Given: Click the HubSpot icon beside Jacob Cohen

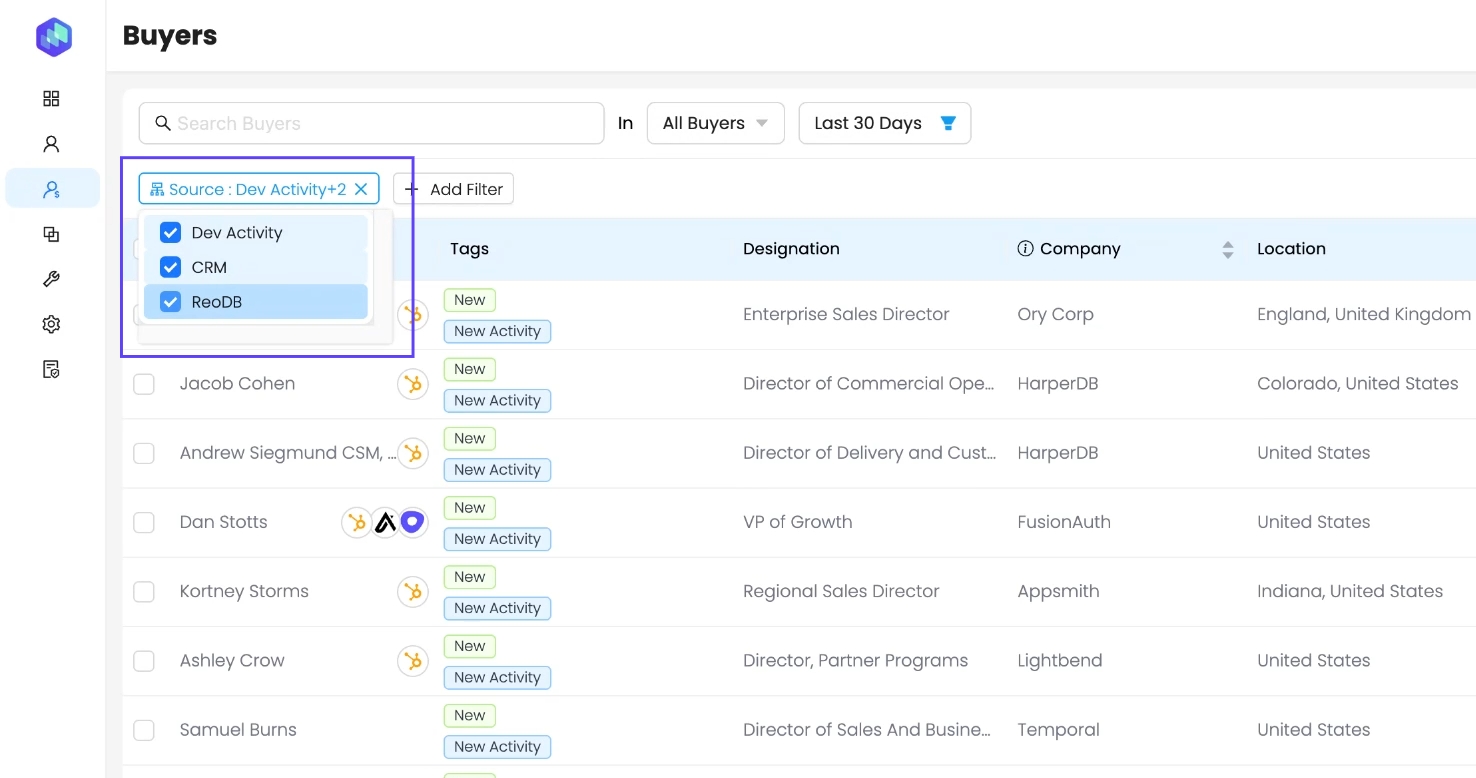Looking at the screenshot, I should [x=412, y=384].
